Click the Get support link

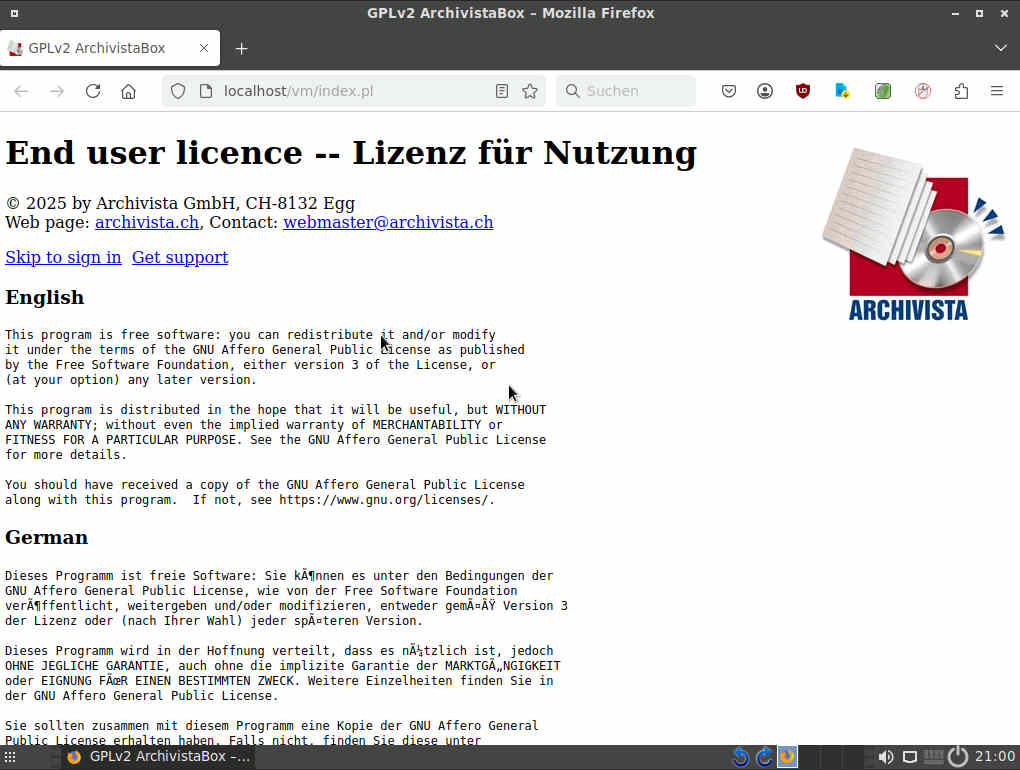pos(180,257)
